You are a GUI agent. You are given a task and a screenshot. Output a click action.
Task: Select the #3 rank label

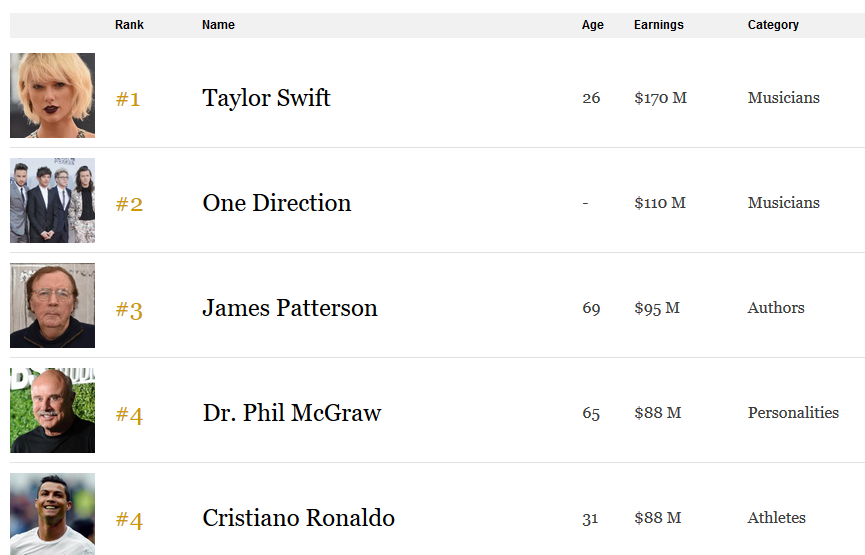(x=129, y=309)
